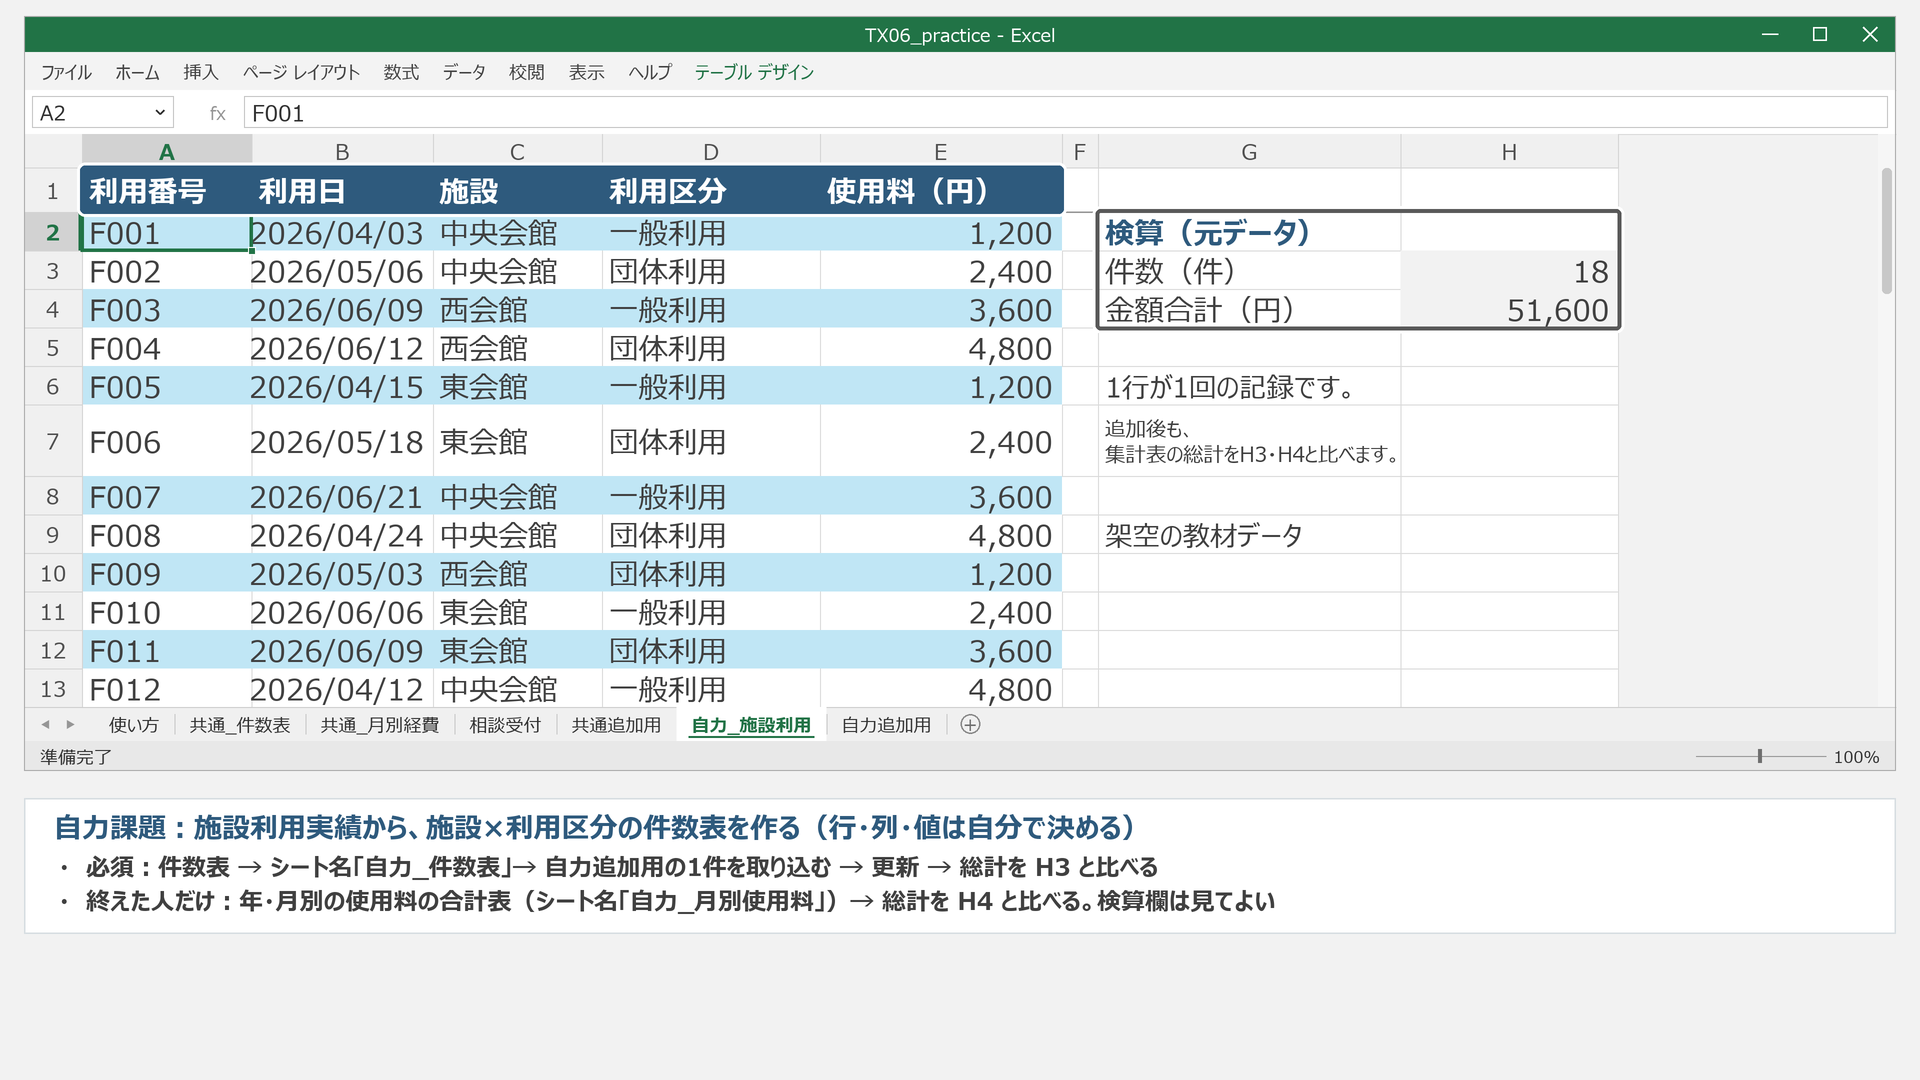Switch to the 自力追加用 sheet
The image size is (1920, 1080).
886,725
